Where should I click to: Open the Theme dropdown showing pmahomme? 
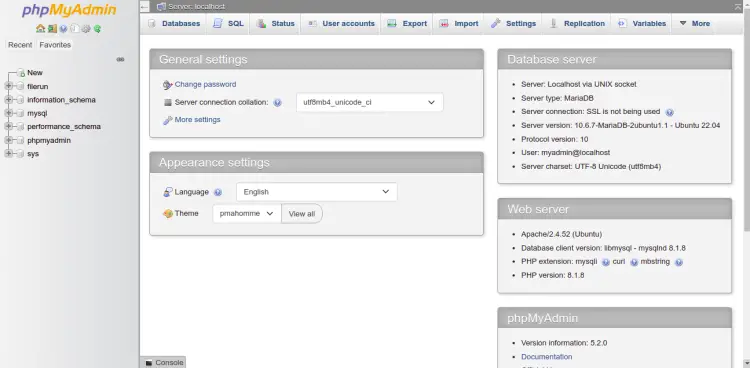pos(247,213)
